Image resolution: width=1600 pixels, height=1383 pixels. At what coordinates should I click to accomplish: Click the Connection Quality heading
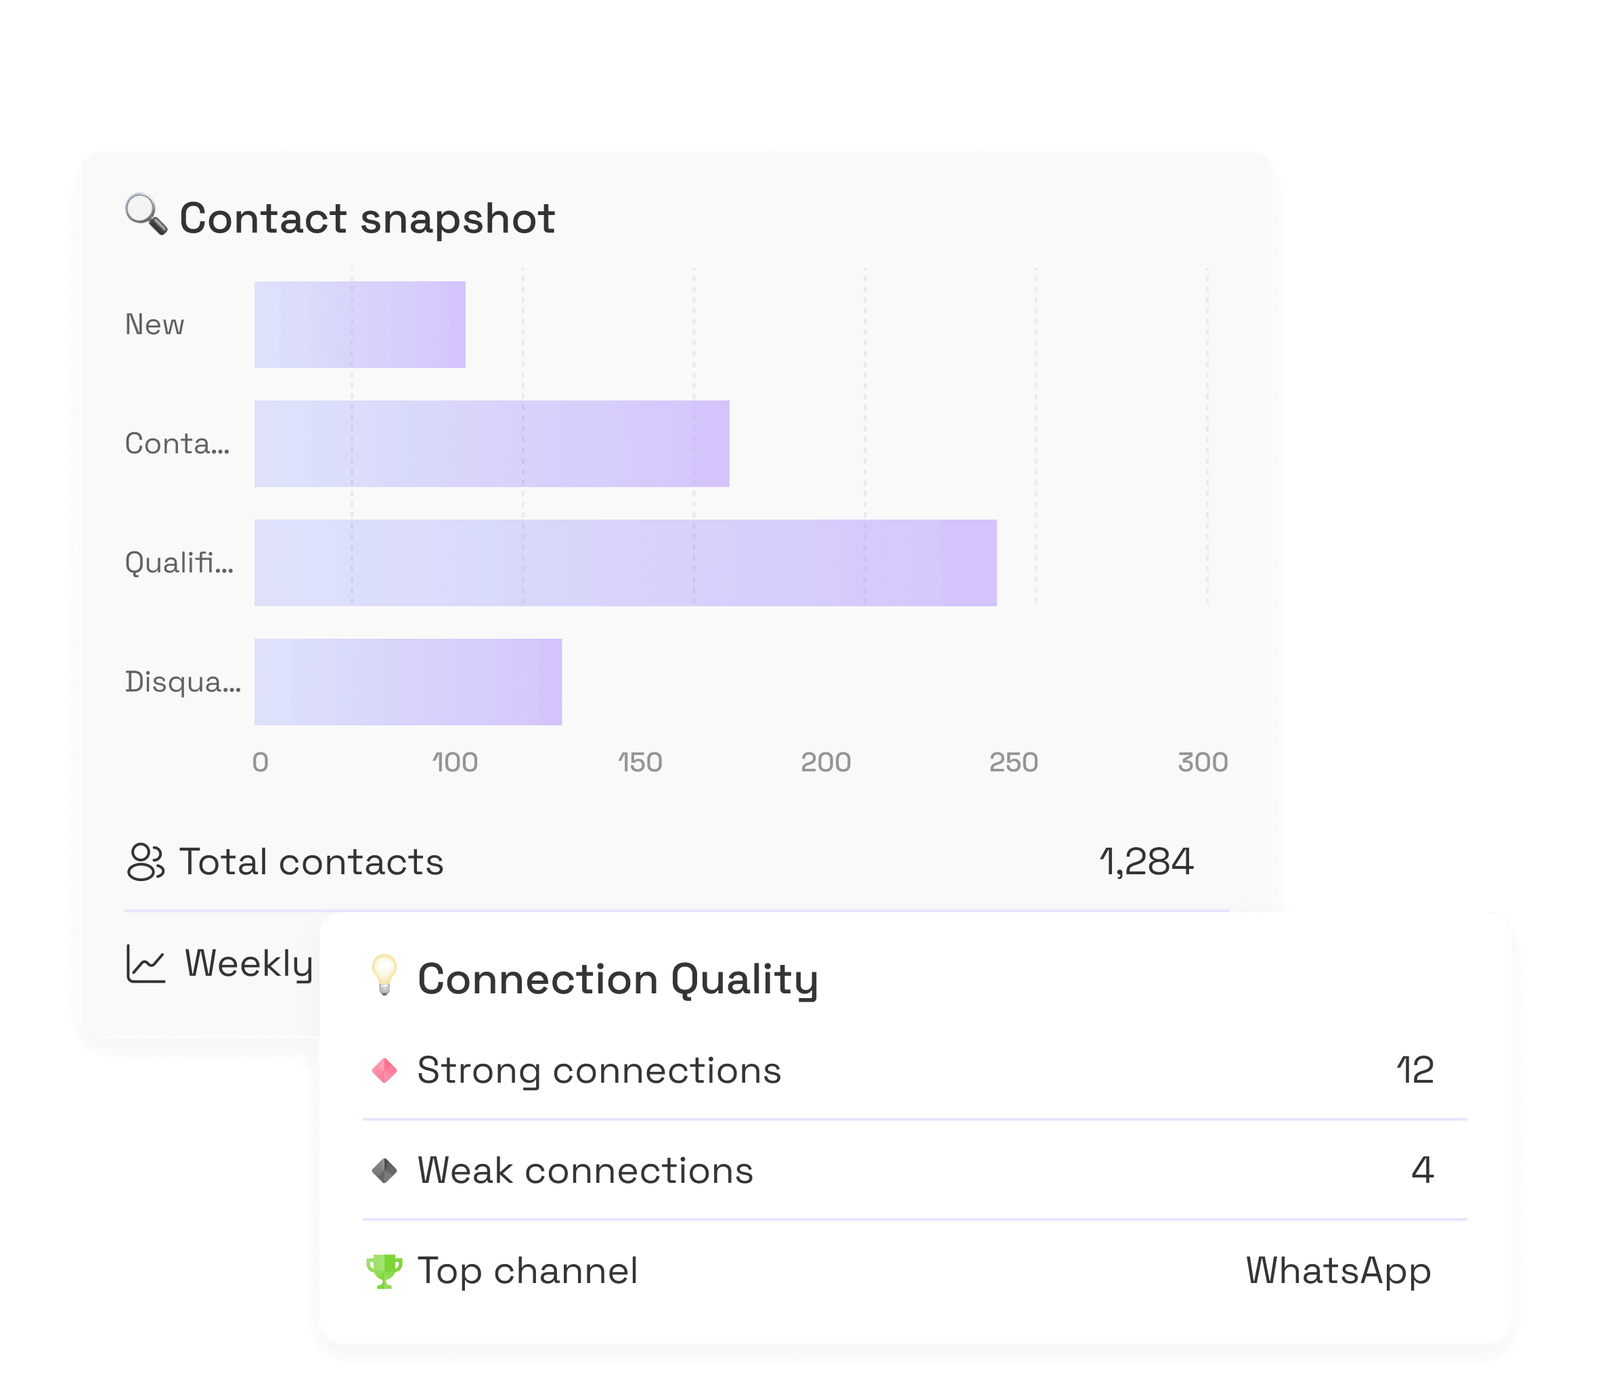point(618,979)
